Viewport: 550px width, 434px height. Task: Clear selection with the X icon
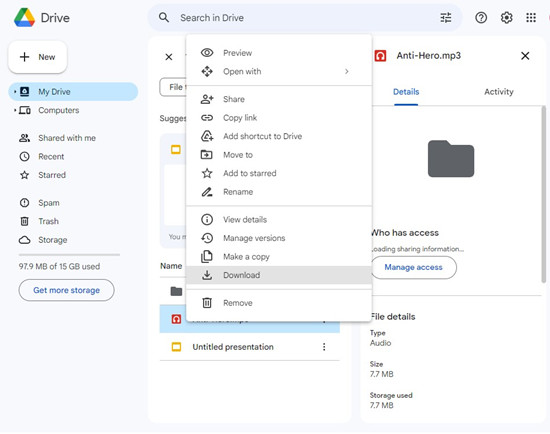(x=169, y=57)
